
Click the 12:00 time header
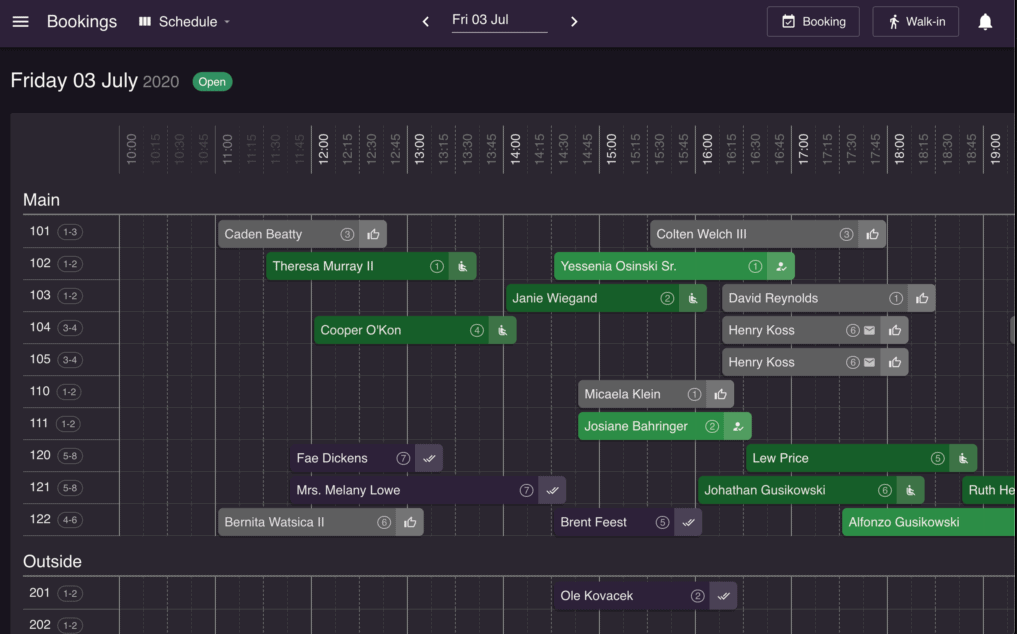click(x=323, y=149)
